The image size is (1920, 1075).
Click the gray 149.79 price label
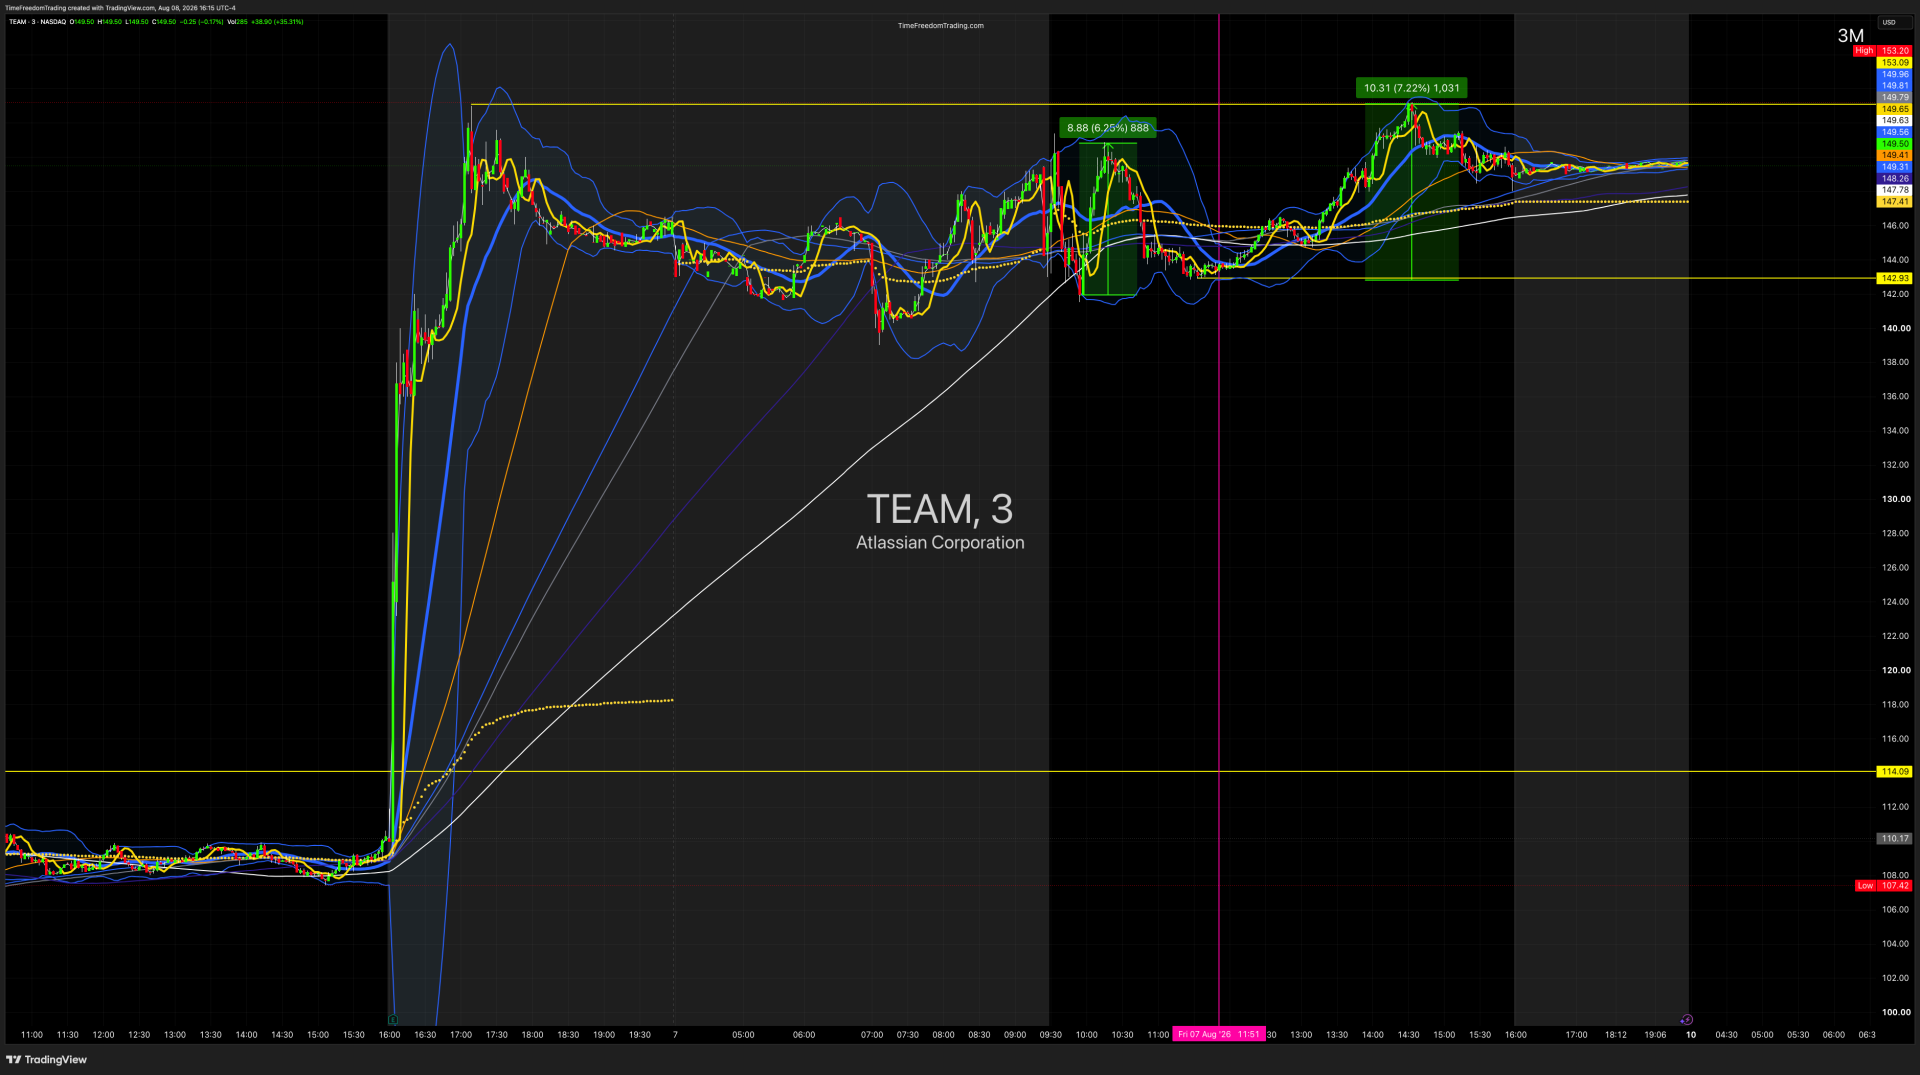click(x=1894, y=98)
